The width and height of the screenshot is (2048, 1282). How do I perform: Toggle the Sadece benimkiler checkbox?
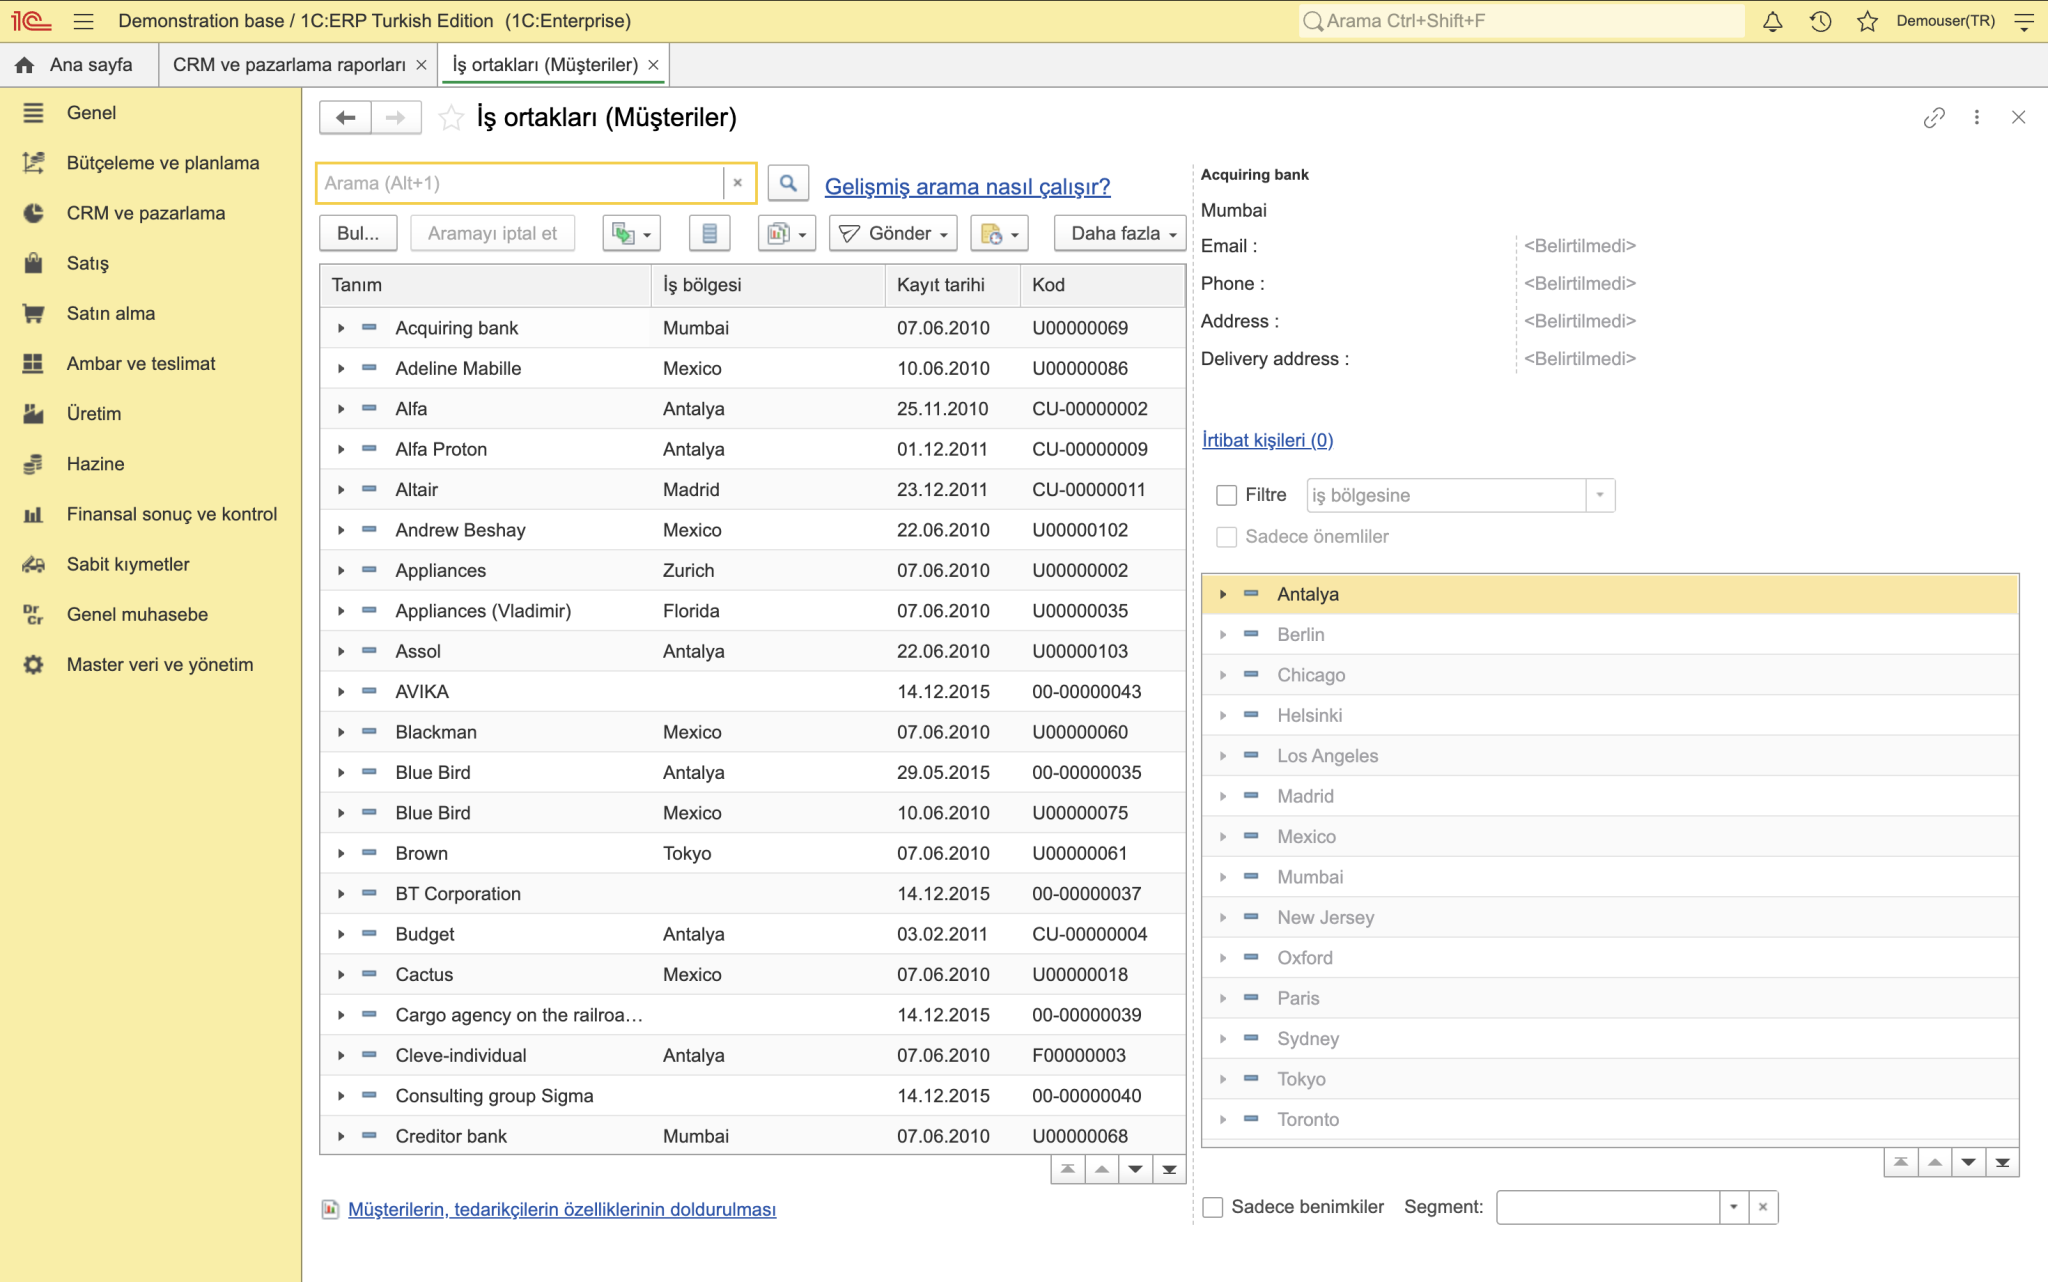1213,1207
